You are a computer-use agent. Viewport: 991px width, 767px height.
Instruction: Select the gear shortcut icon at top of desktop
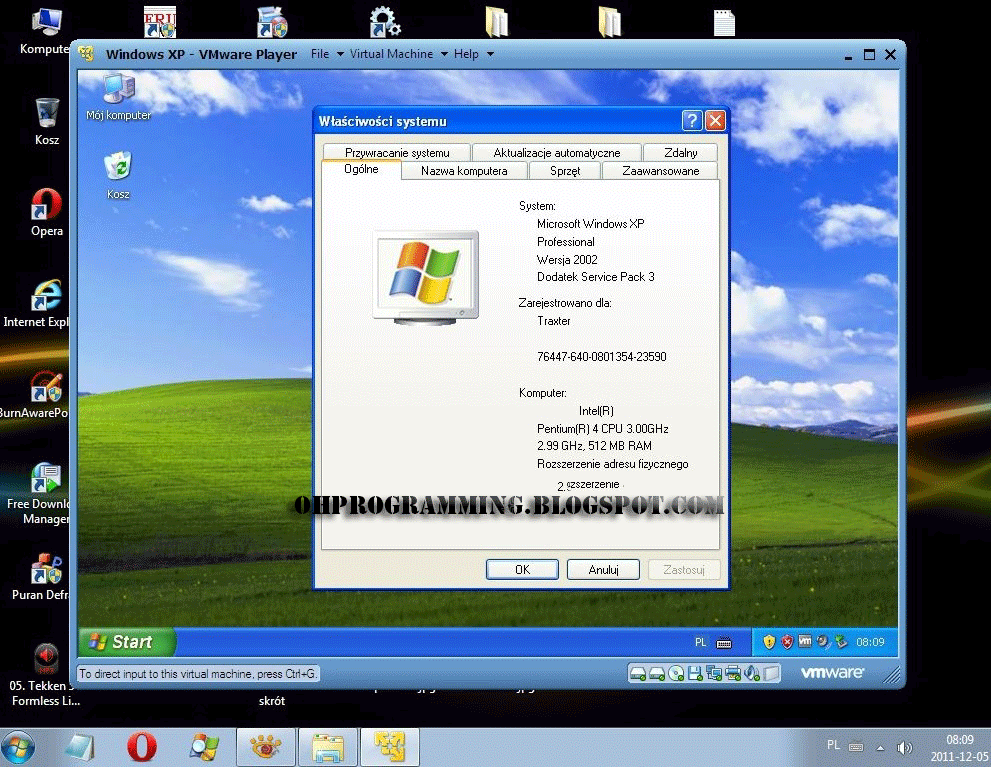(385, 22)
